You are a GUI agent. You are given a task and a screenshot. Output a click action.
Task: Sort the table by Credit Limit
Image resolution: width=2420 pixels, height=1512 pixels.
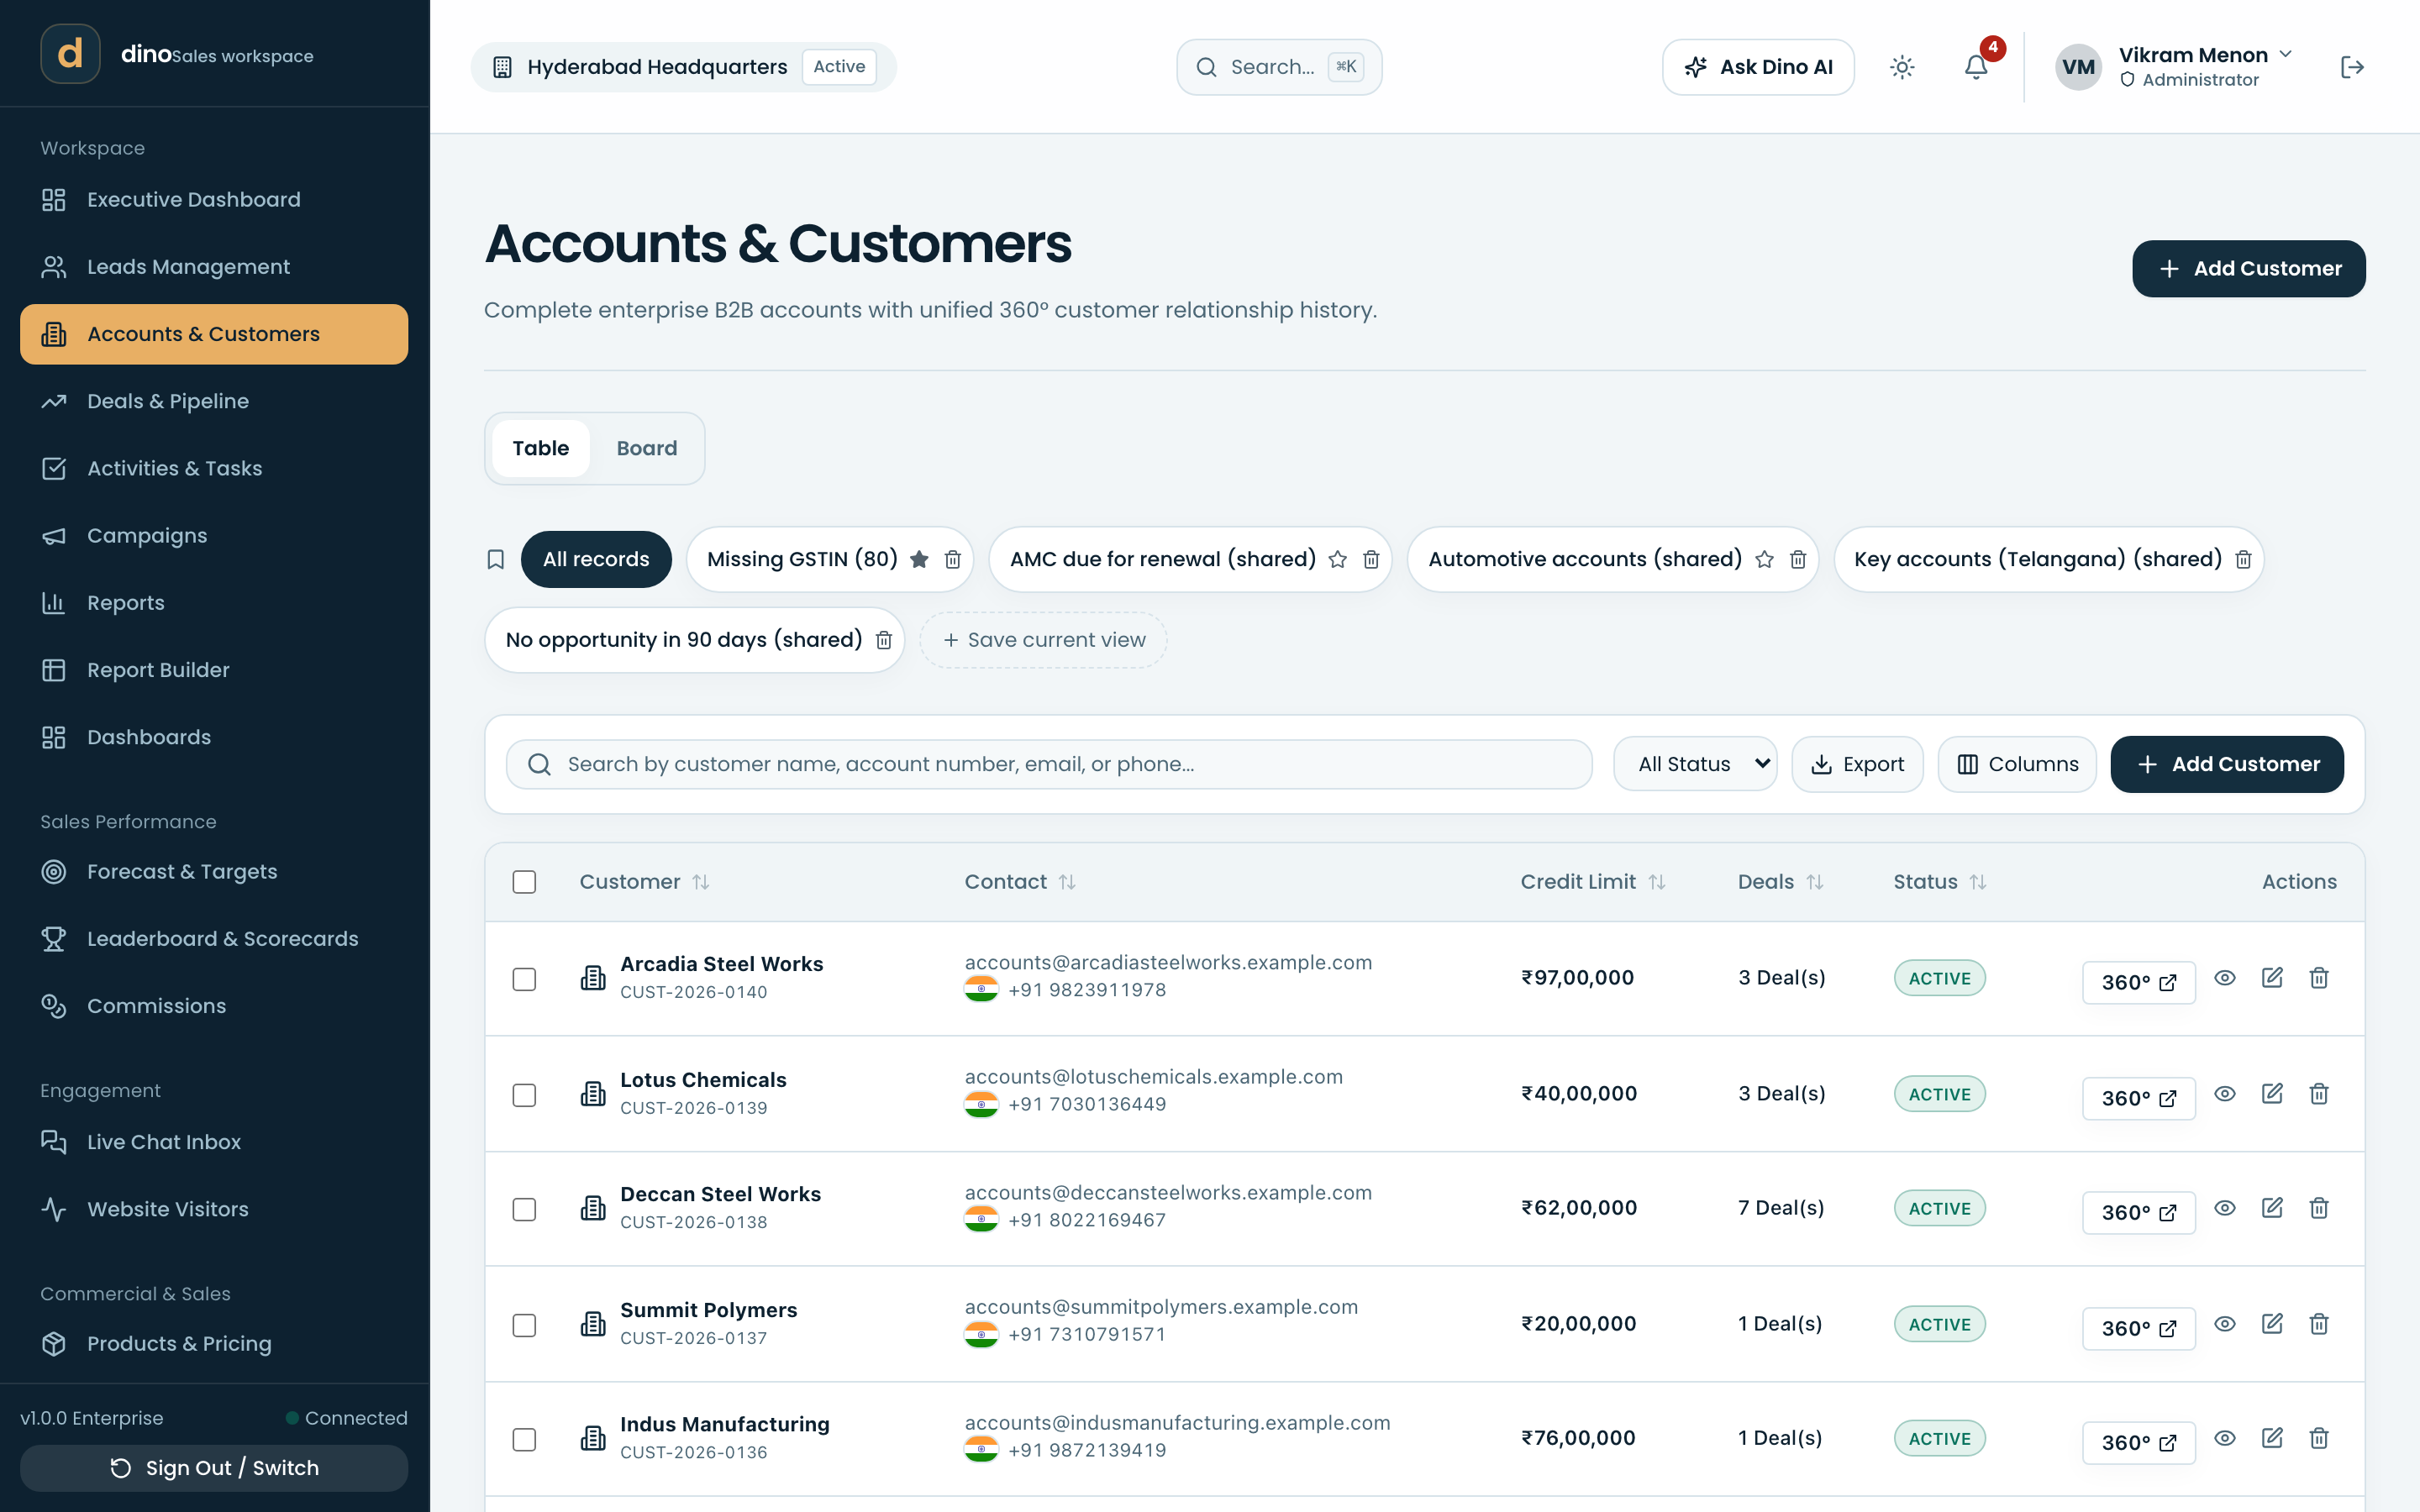1593,882
